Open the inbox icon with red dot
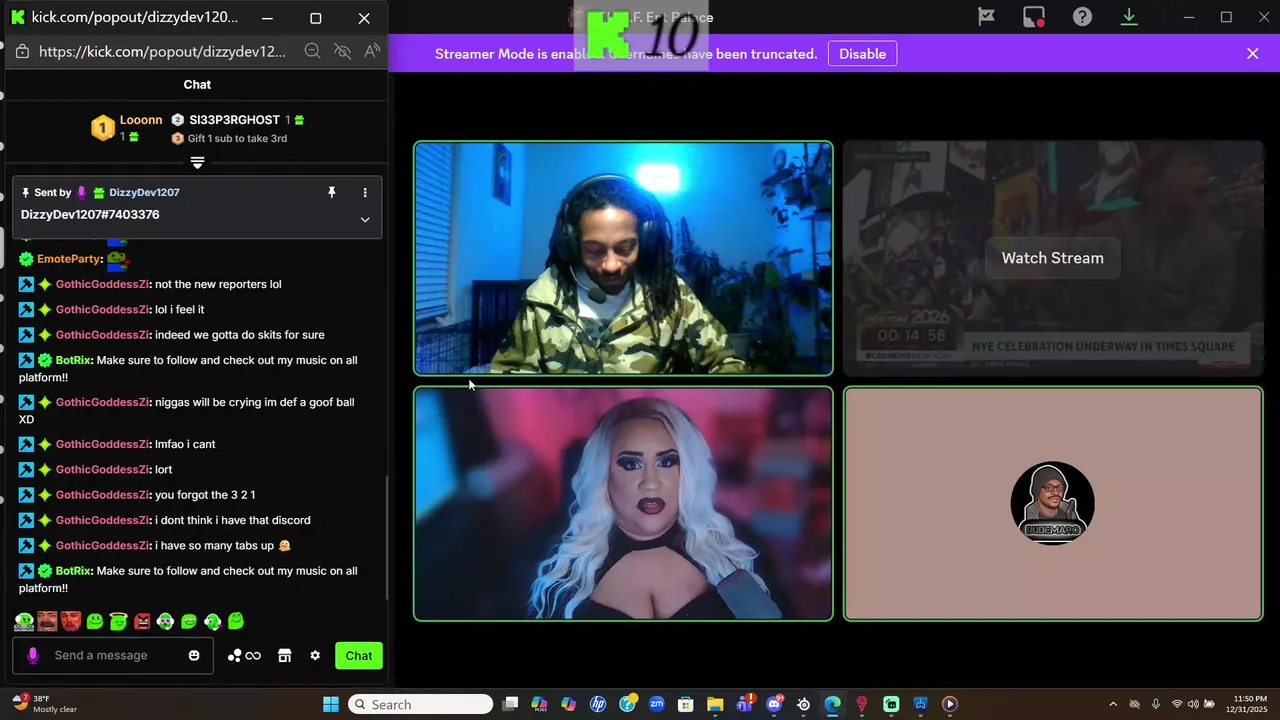Viewport: 1280px width, 720px height. pos(1034,17)
